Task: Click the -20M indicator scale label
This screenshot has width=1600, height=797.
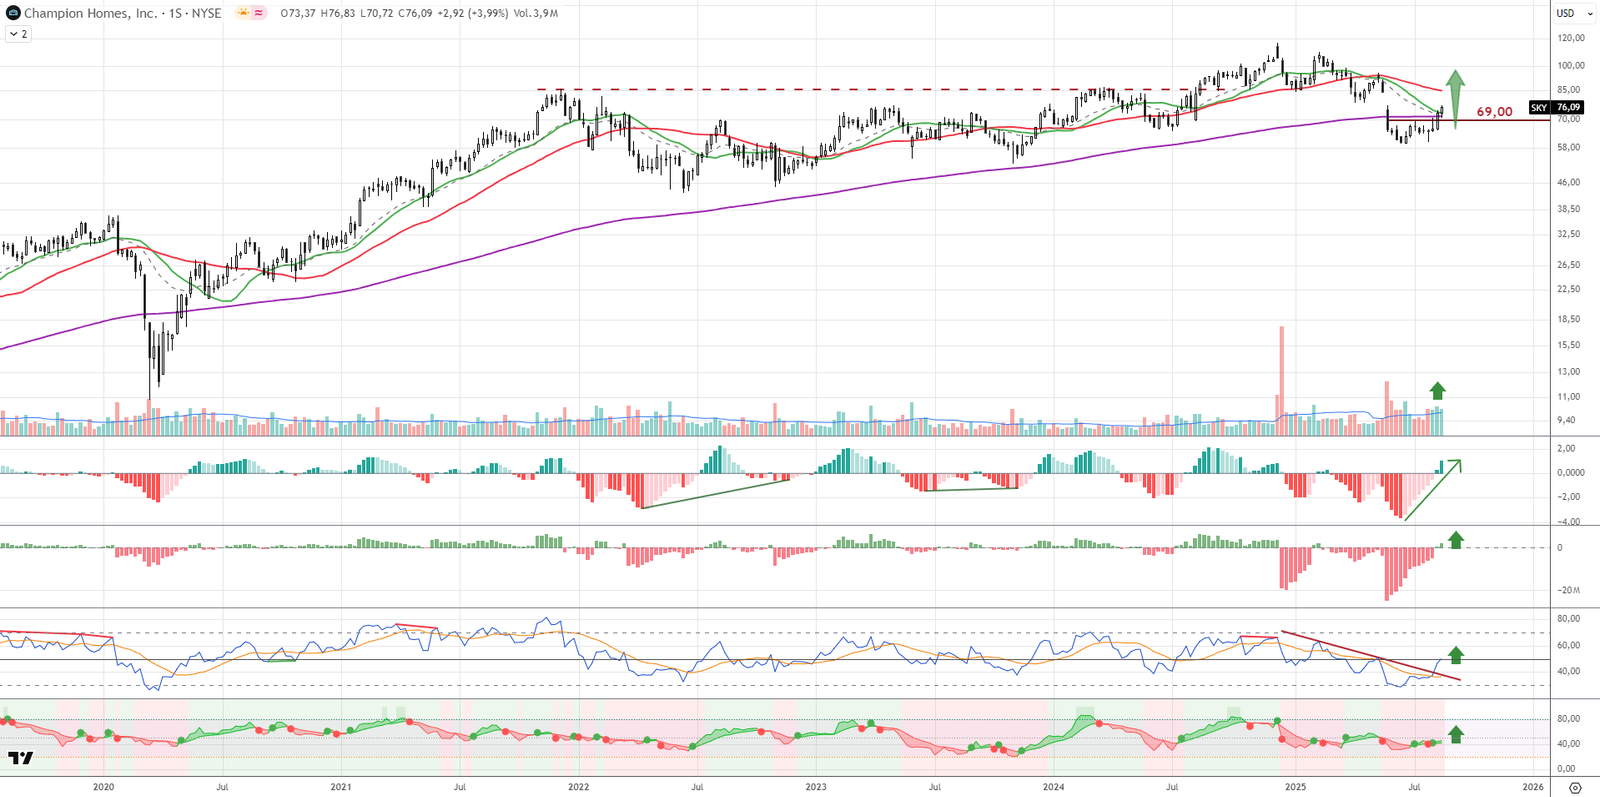Action: [x=1568, y=591]
